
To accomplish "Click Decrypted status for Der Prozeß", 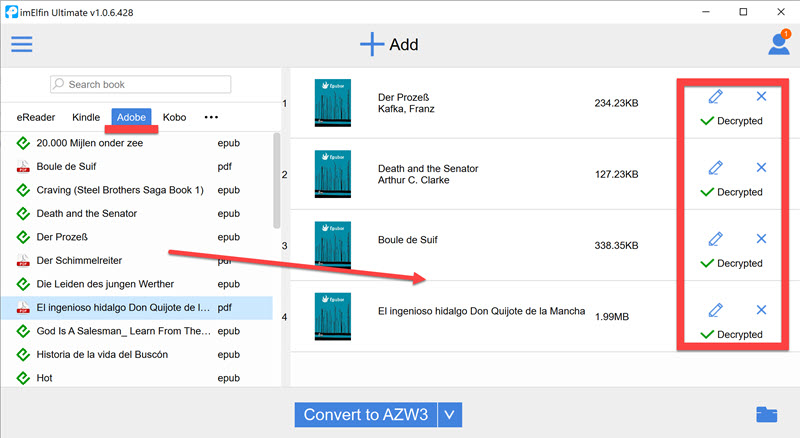I will tap(732, 121).
